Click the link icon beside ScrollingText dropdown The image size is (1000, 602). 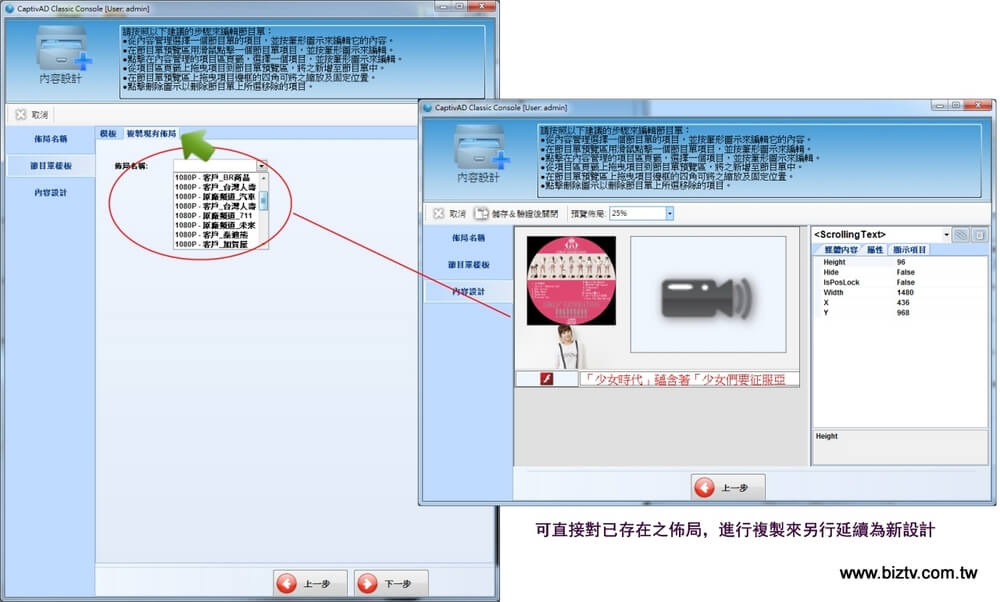[x=961, y=234]
